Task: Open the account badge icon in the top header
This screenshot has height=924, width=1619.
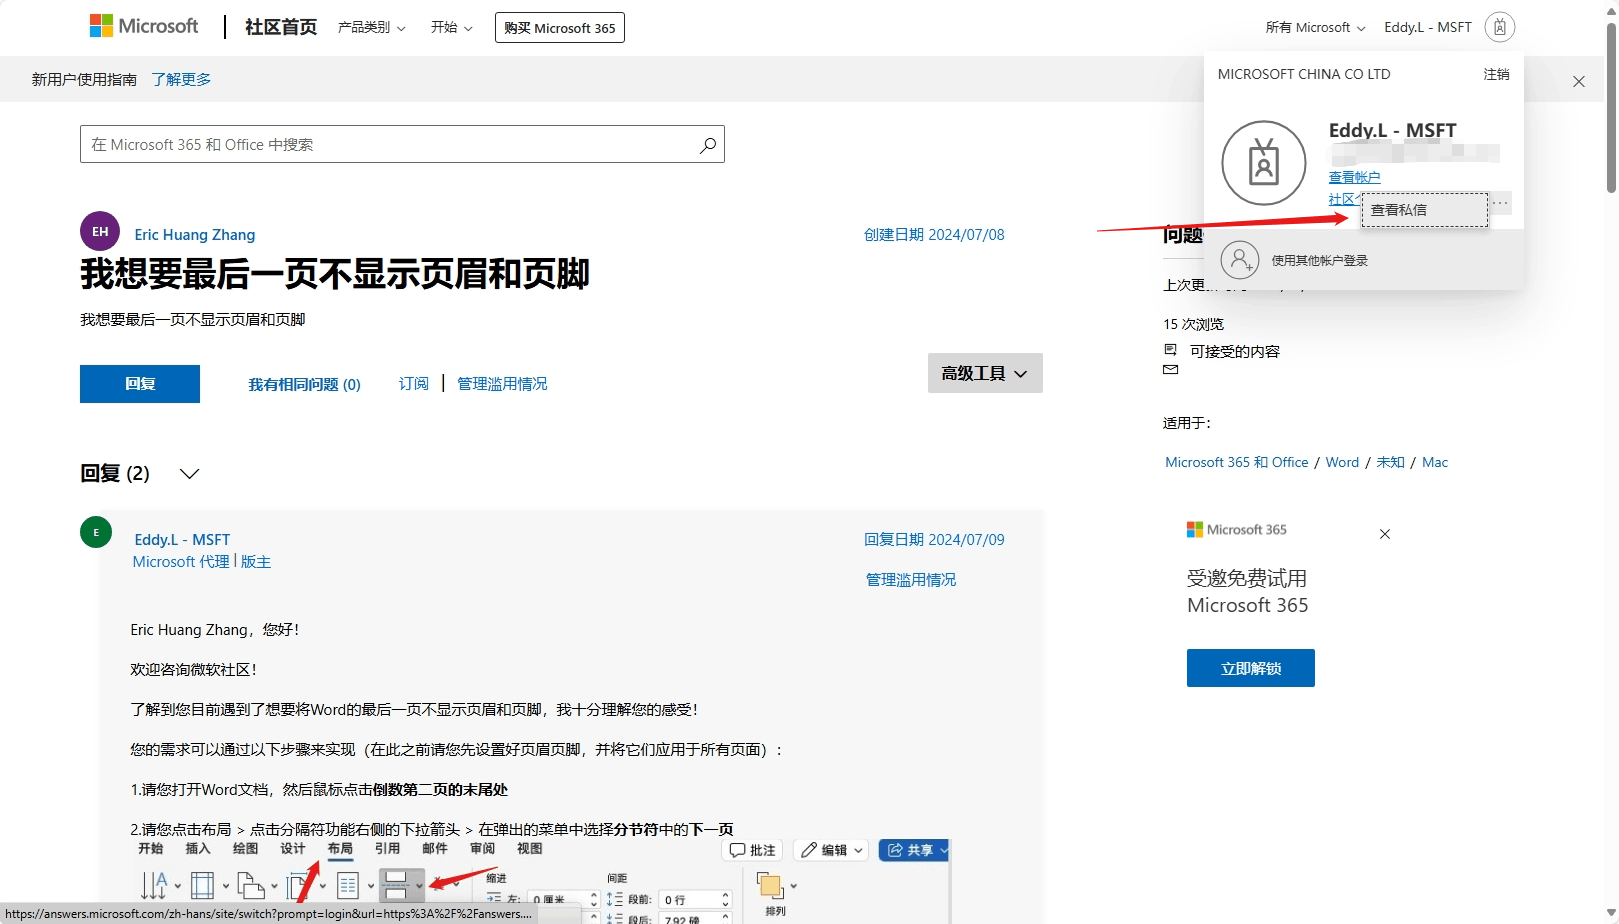Action: tap(1500, 27)
